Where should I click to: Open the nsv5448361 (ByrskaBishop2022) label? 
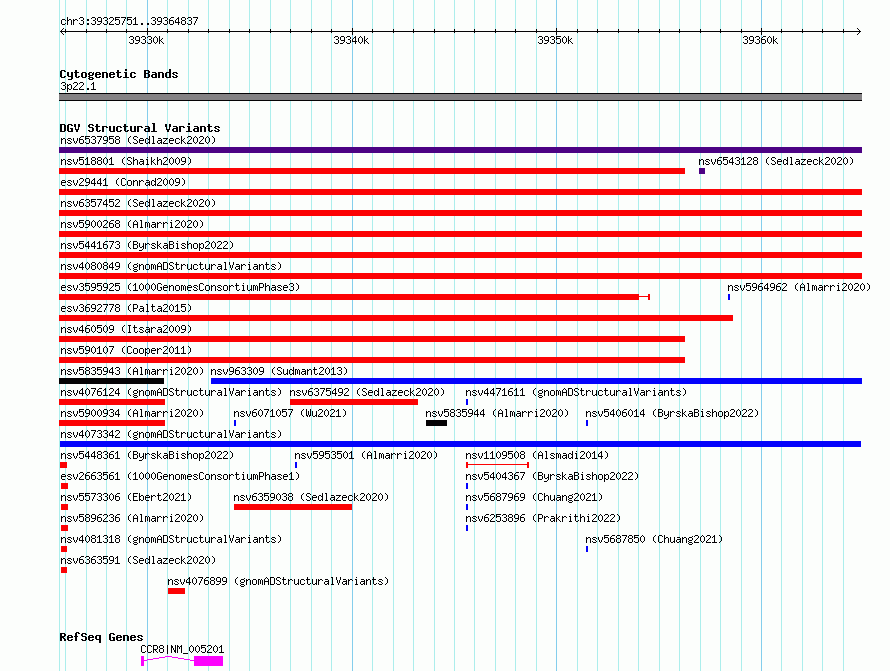coord(147,455)
